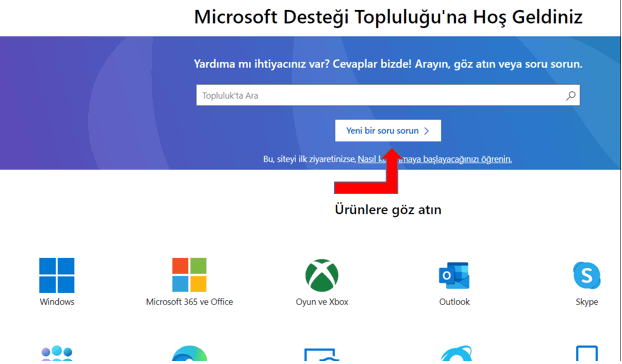
Task: Open the 'Nasıl kullanmaya başlayacağınızı öğrenin' link
Action: point(435,159)
